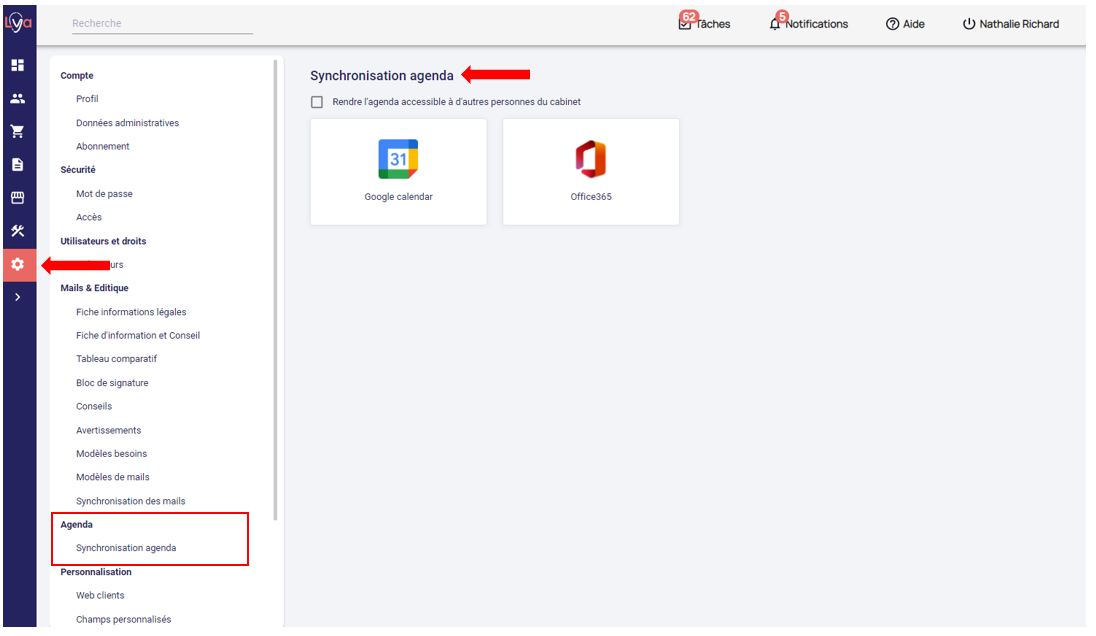Enable agenda access for cabinet members
The width and height of the screenshot is (1096, 636).
tap(317, 102)
